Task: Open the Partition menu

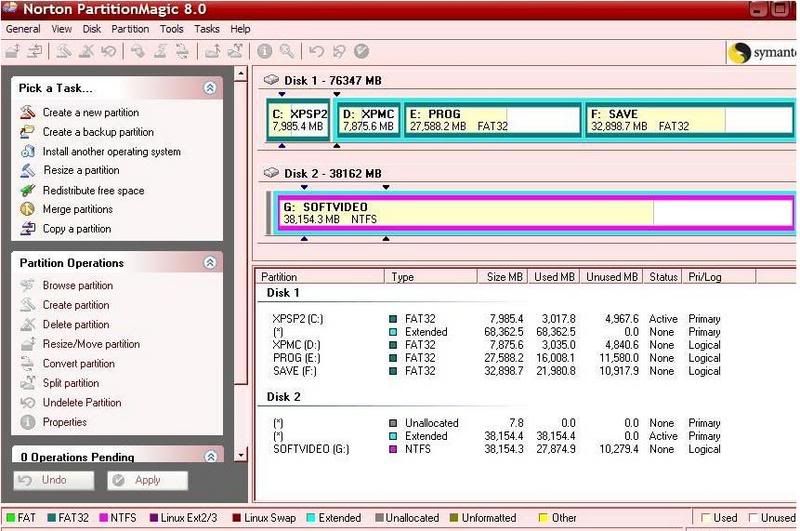Action: coord(130,29)
